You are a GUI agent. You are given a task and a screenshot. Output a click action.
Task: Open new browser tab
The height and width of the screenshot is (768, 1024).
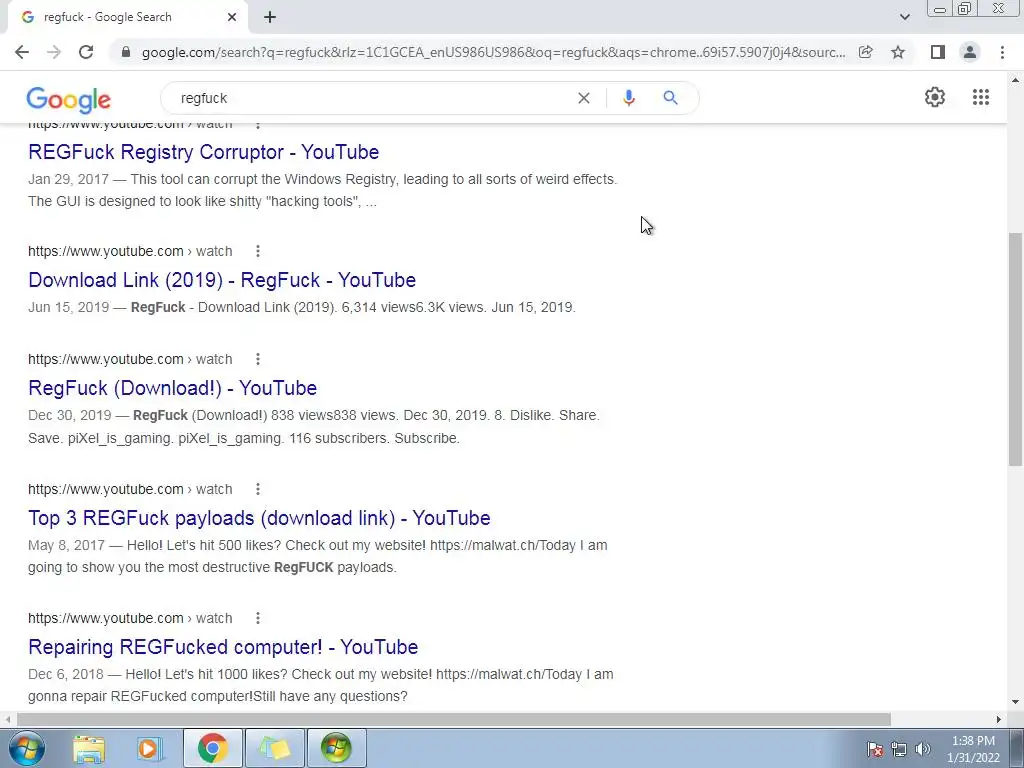point(270,17)
